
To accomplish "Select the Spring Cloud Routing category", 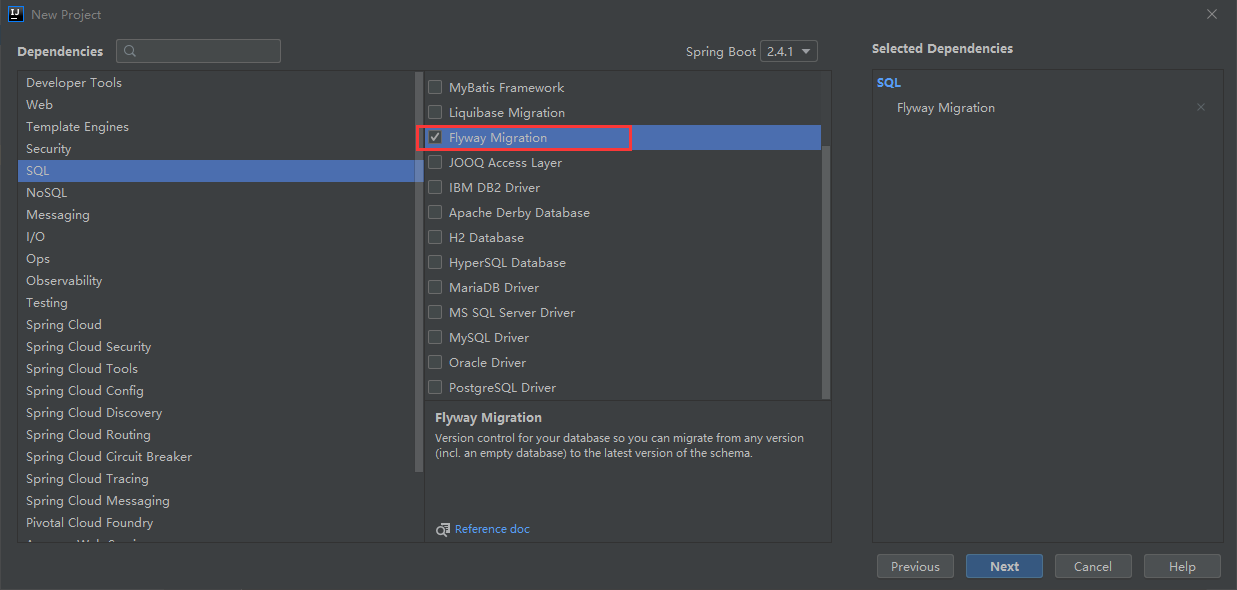I will (x=216, y=434).
